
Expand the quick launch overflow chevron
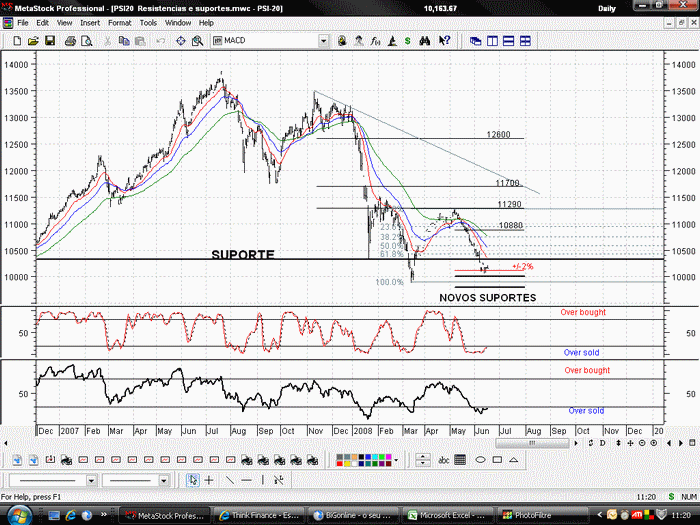pyautogui.click(x=104, y=515)
